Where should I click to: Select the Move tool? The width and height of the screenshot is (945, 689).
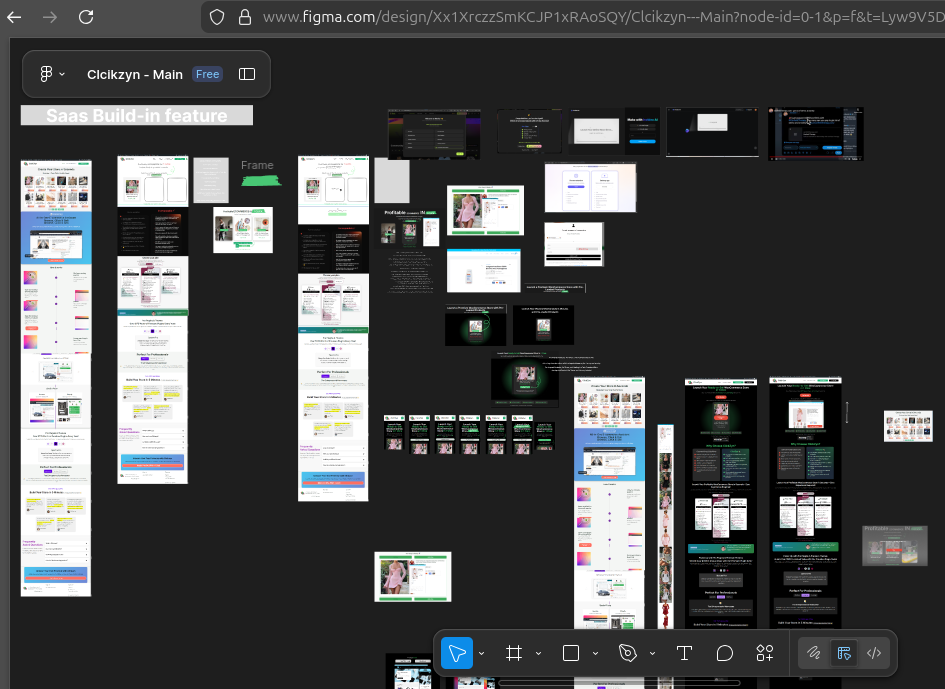457,653
